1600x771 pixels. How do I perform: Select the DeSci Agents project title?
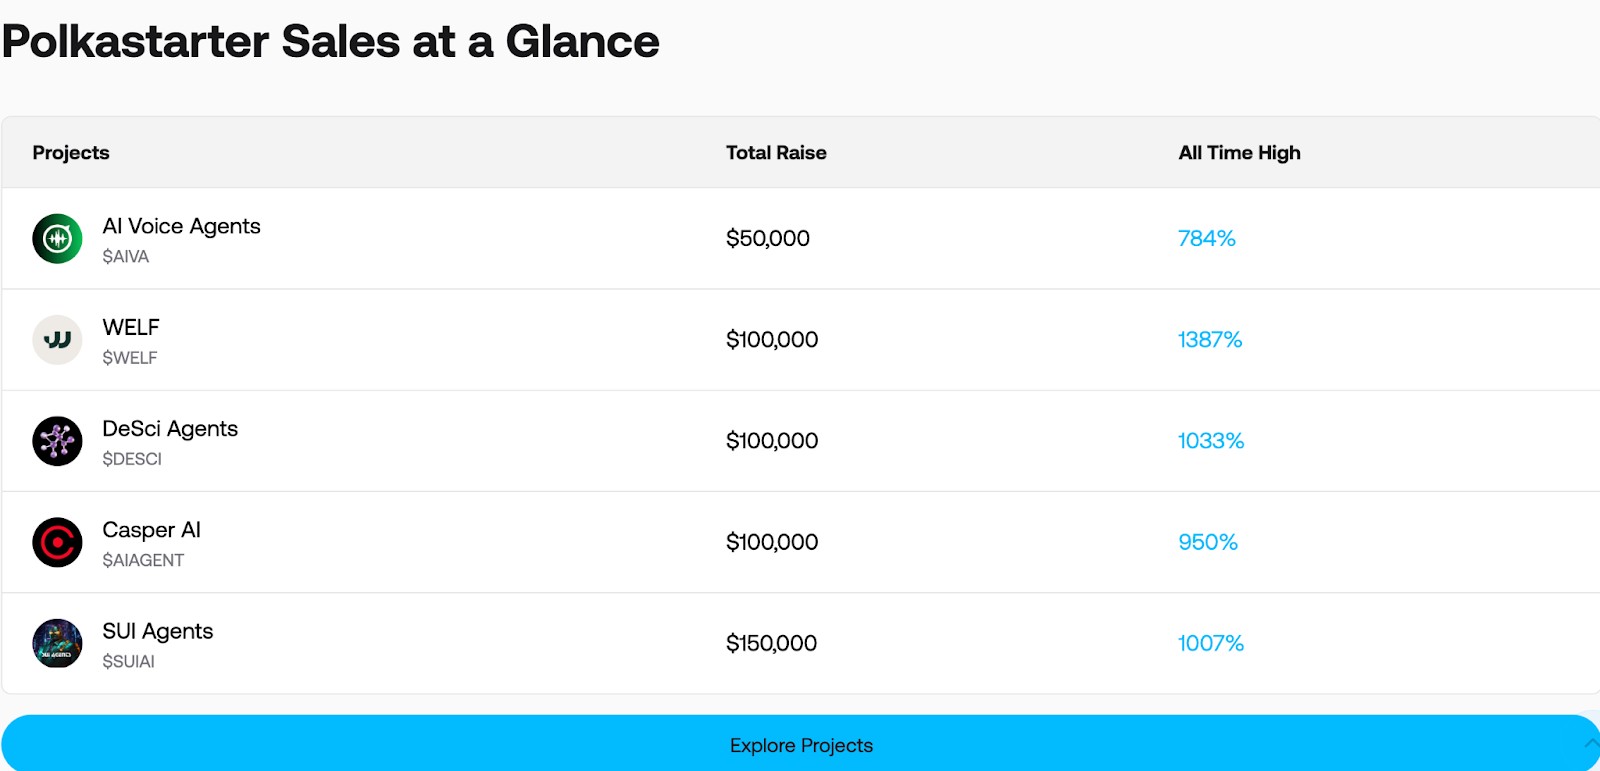click(170, 428)
